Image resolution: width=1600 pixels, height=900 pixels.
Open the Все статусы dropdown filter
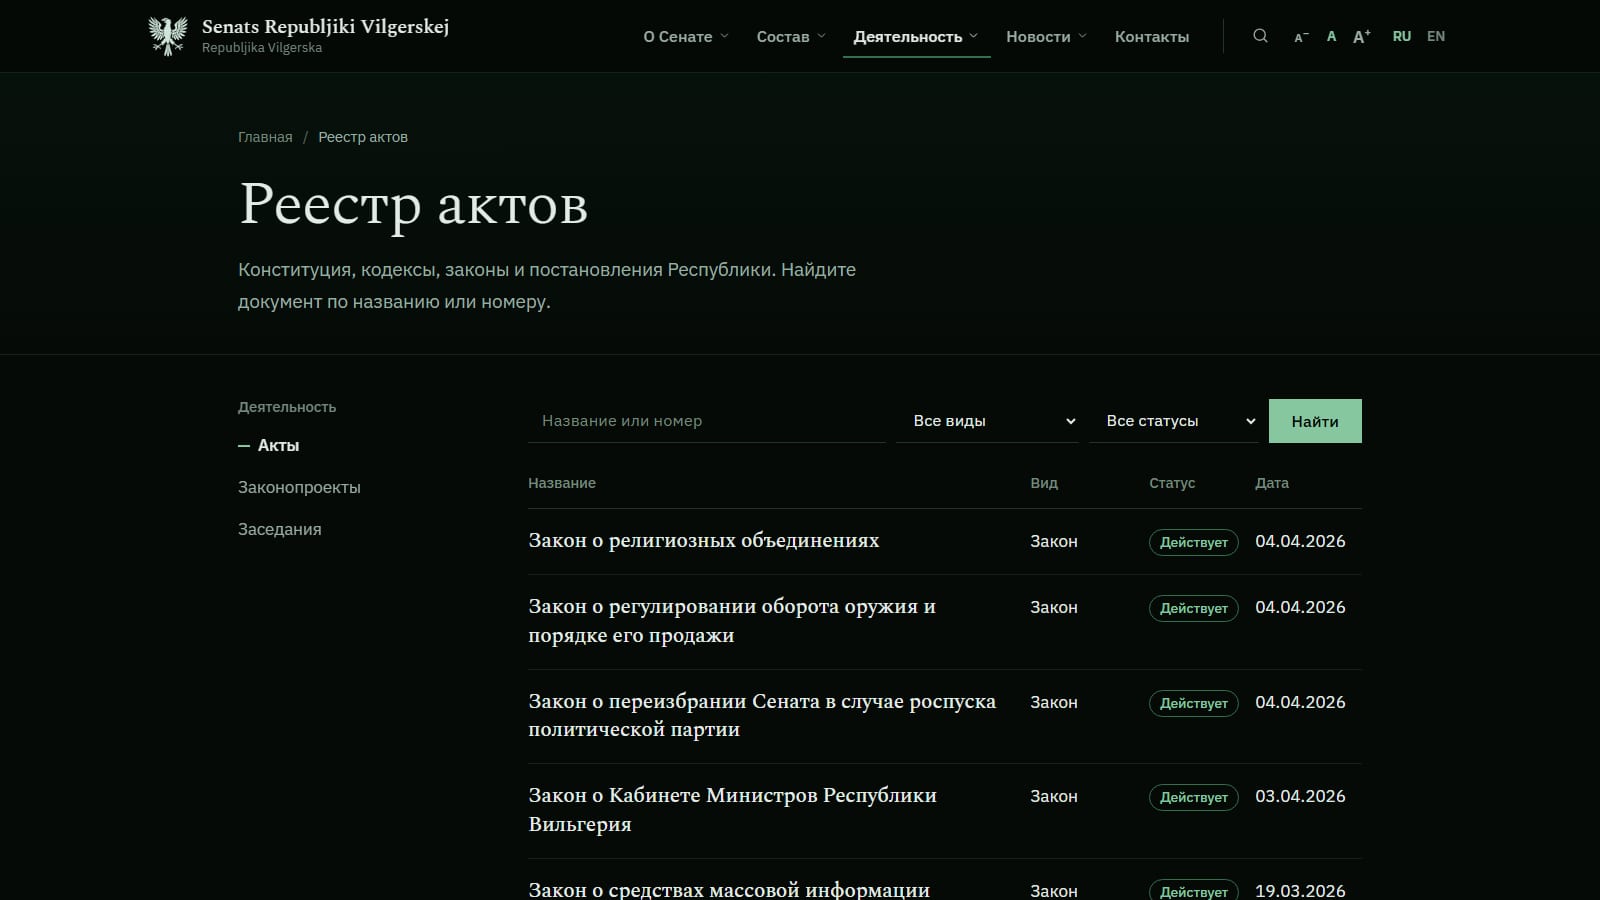point(1174,421)
